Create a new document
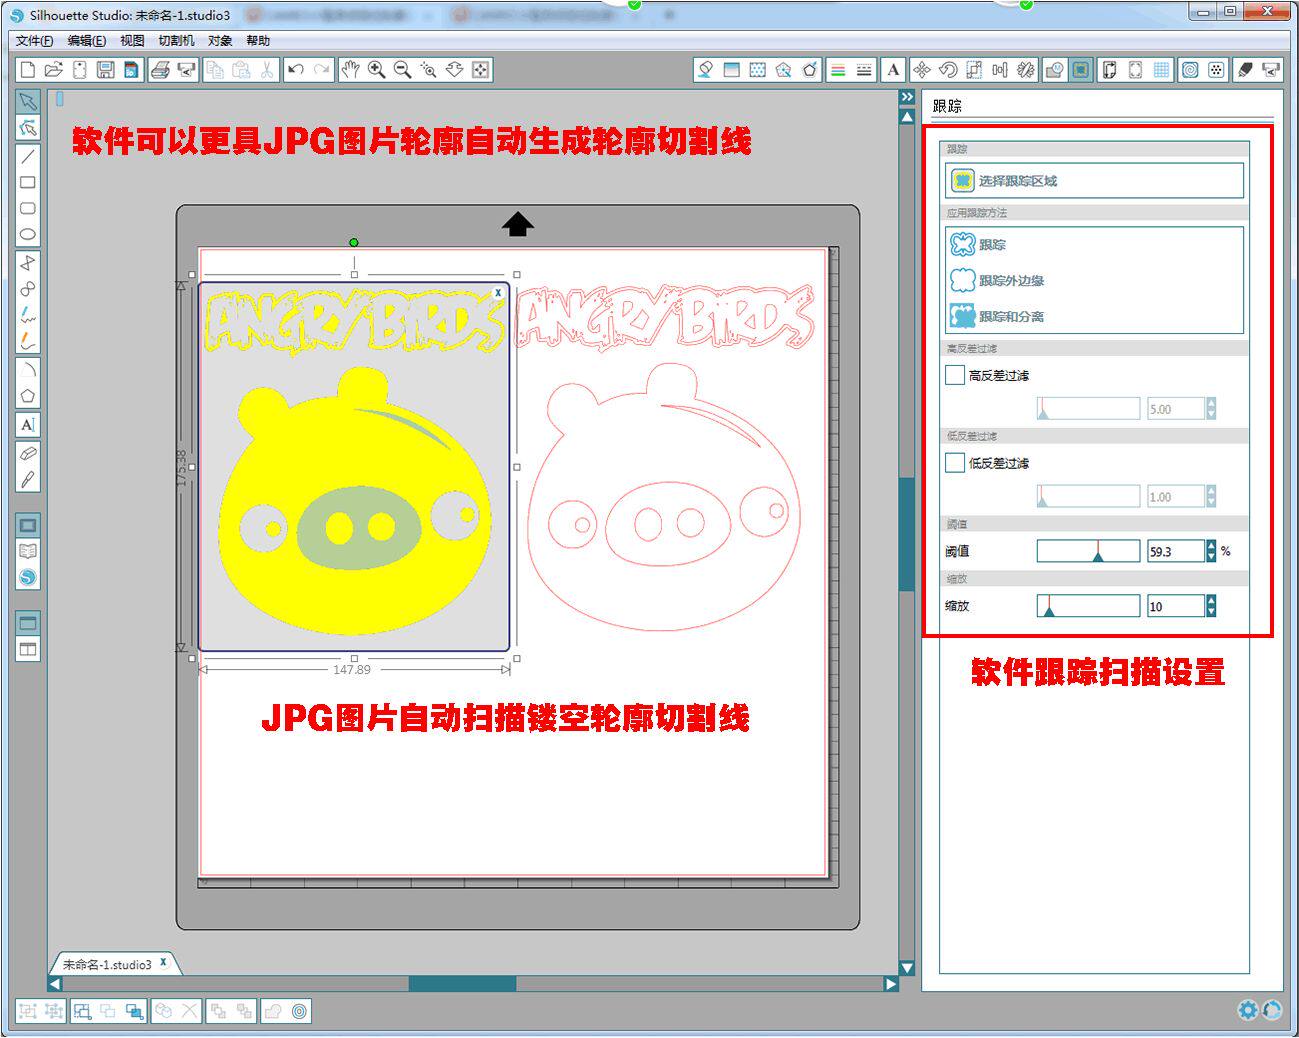The image size is (1299, 1038). coord(28,69)
